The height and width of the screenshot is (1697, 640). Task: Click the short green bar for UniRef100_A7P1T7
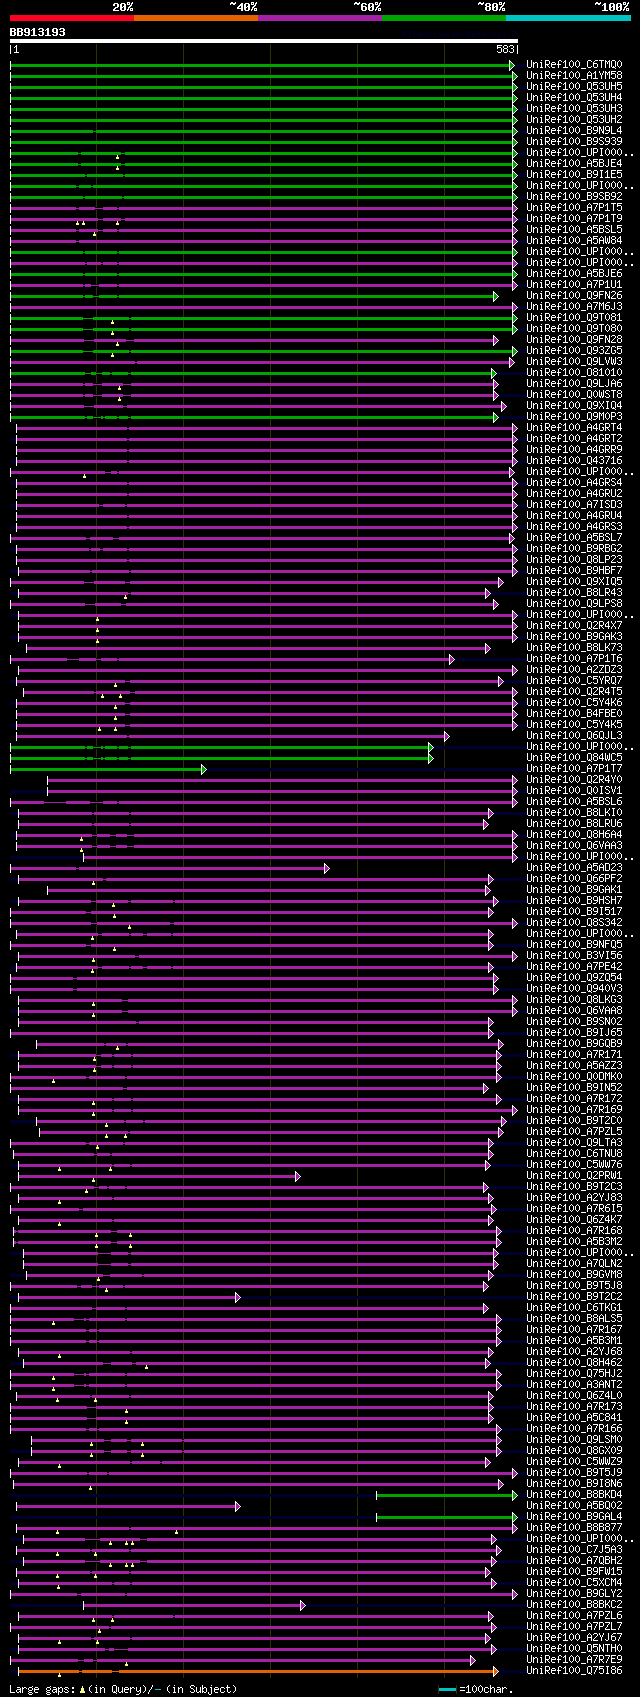tap(108, 769)
